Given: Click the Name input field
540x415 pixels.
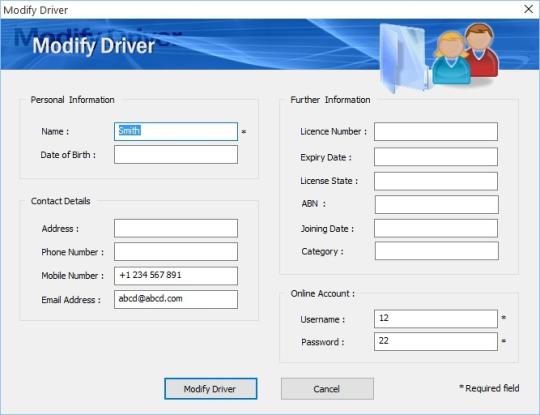Looking at the screenshot, I should pyautogui.click(x=176, y=131).
